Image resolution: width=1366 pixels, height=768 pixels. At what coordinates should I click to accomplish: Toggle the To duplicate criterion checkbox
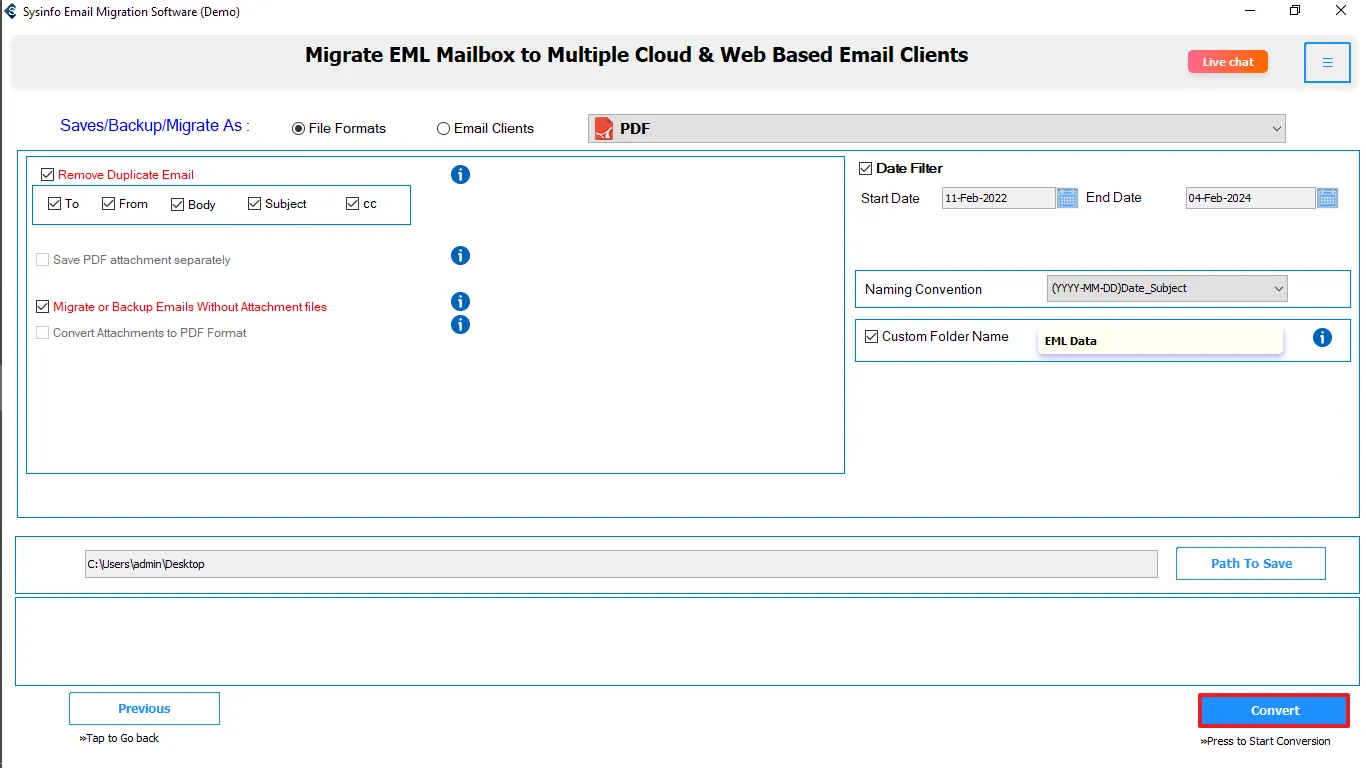tap(55, 204)
